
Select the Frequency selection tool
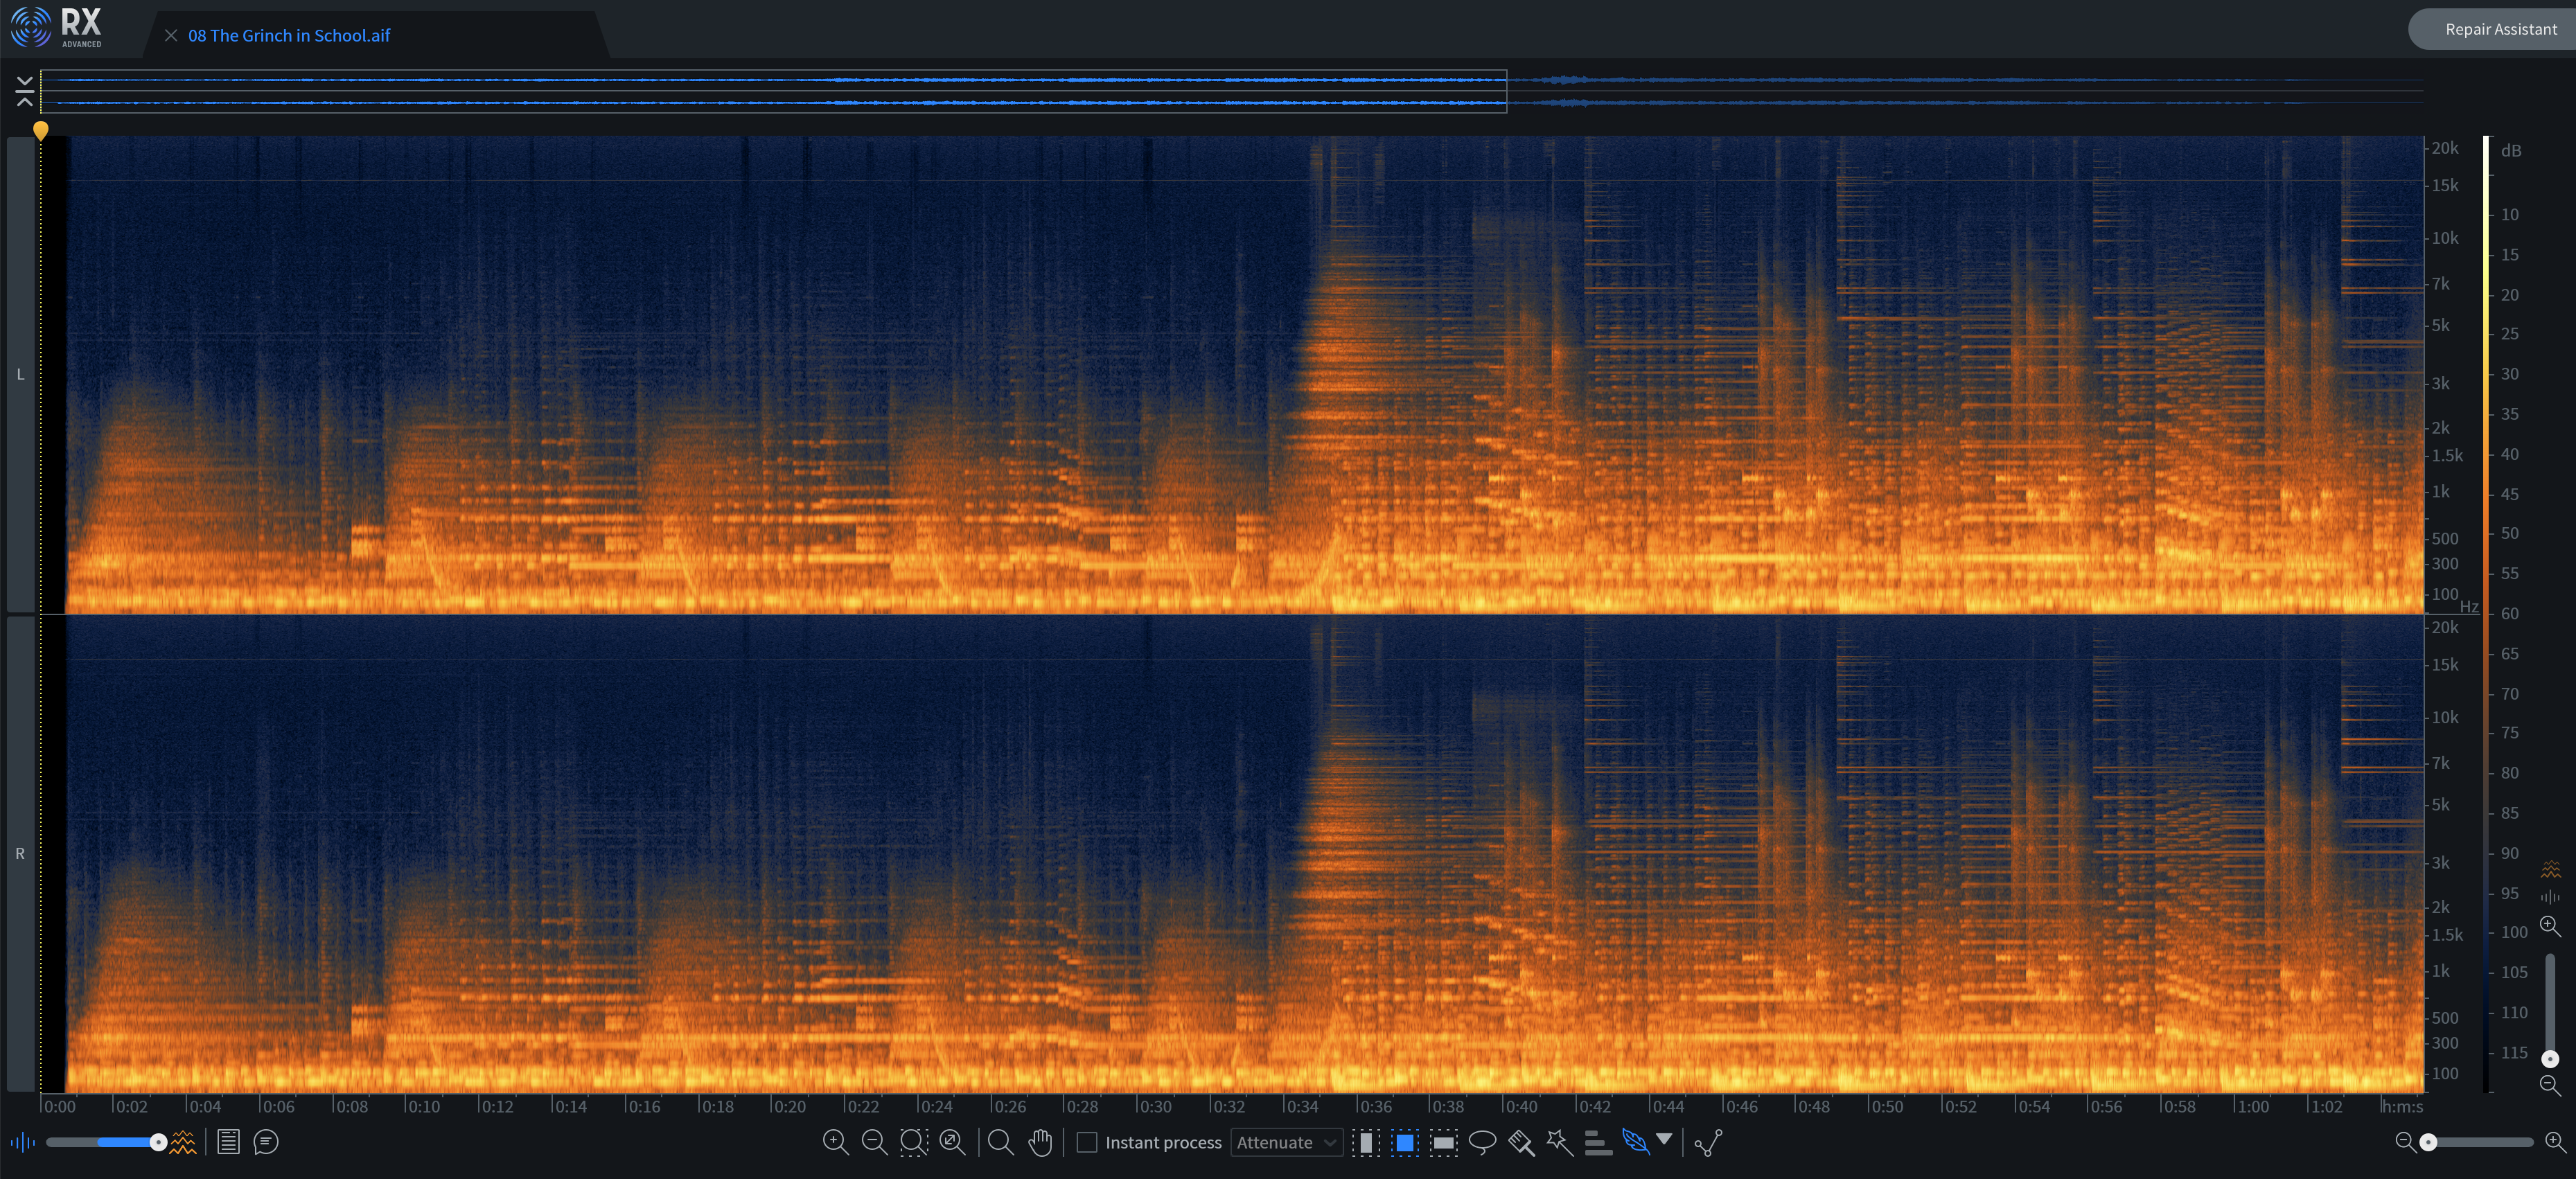pyautogui.click(x=1443, y=1142)
